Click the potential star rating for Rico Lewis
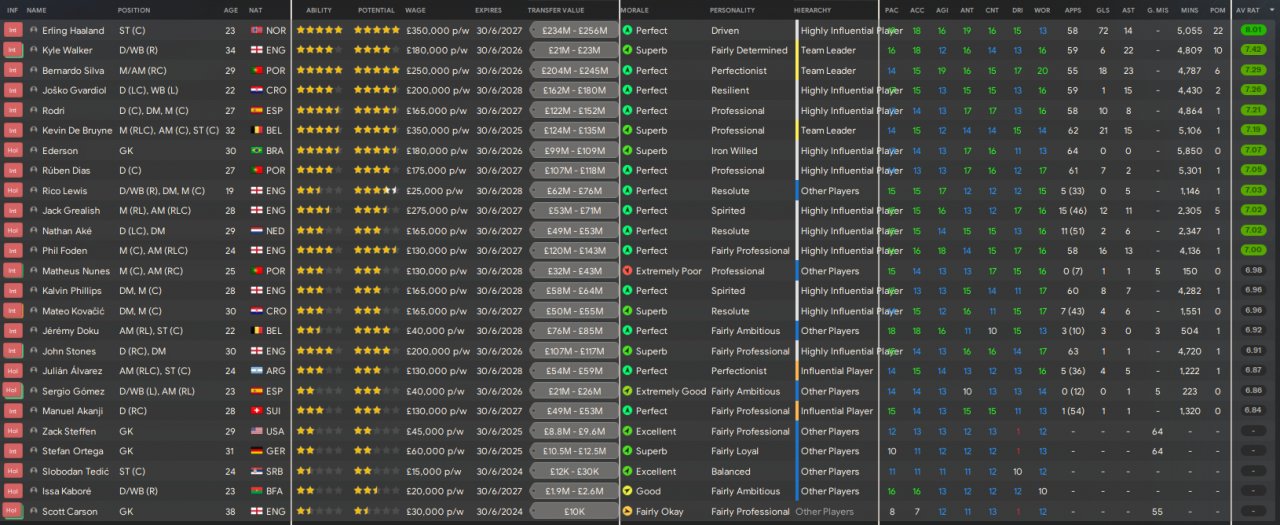Screen dimensions: 1280x525 click(375, 190)
